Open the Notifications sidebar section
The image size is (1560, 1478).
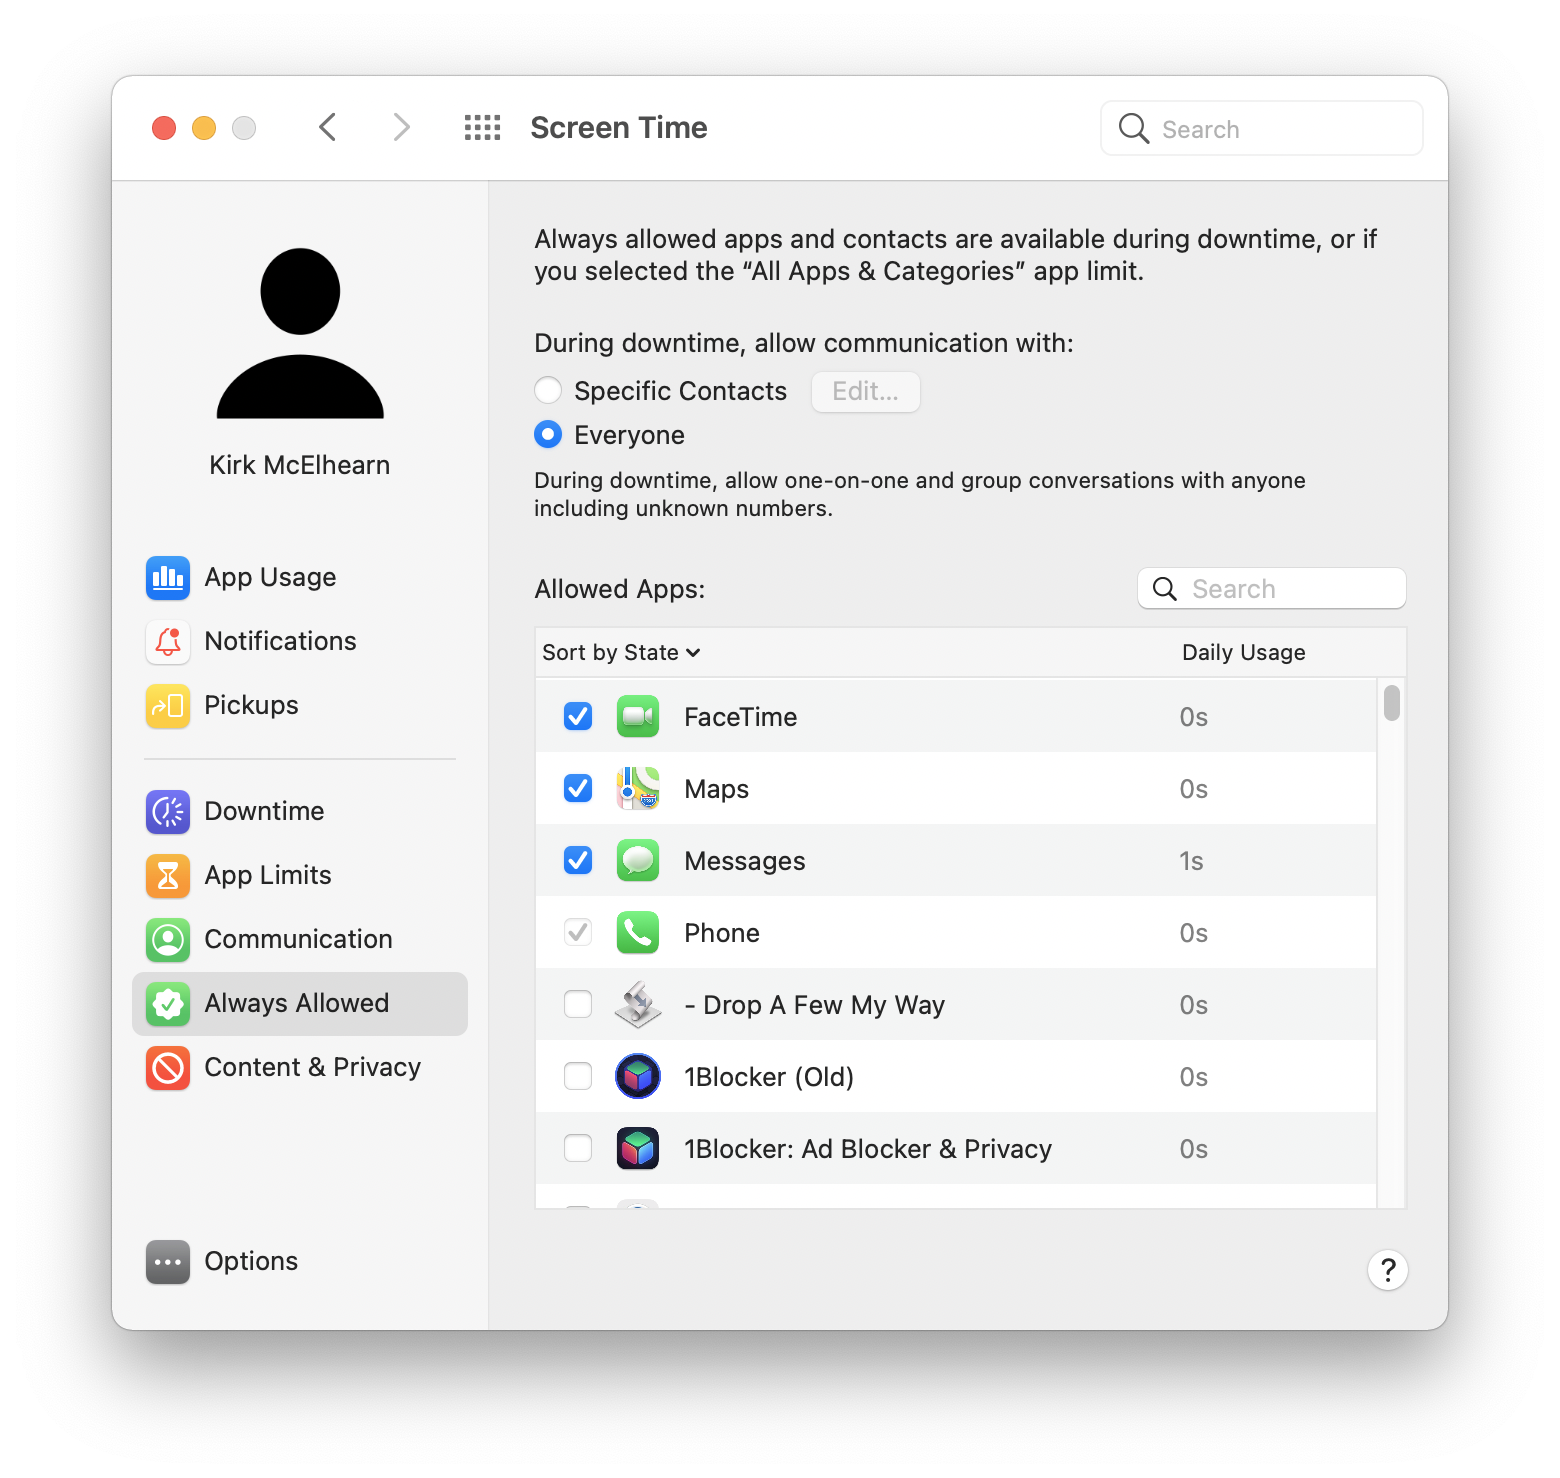click(x=300, y=642)
